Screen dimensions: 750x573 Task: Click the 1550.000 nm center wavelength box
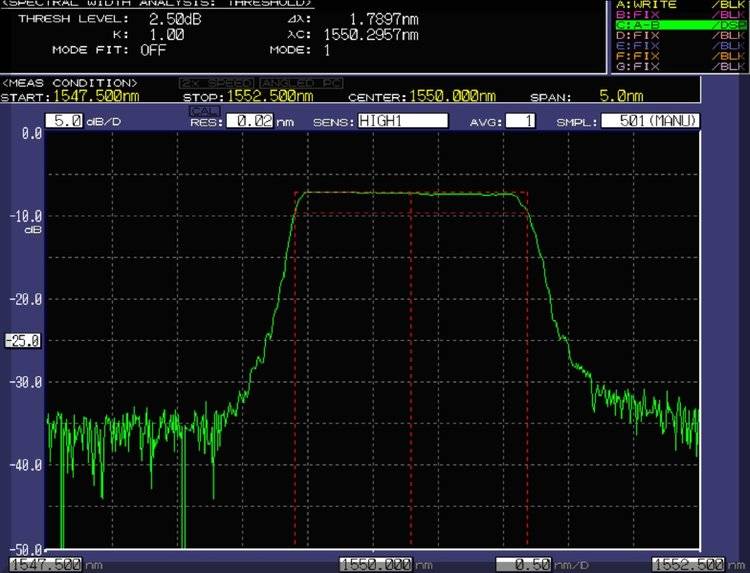(x=376, y=565)
